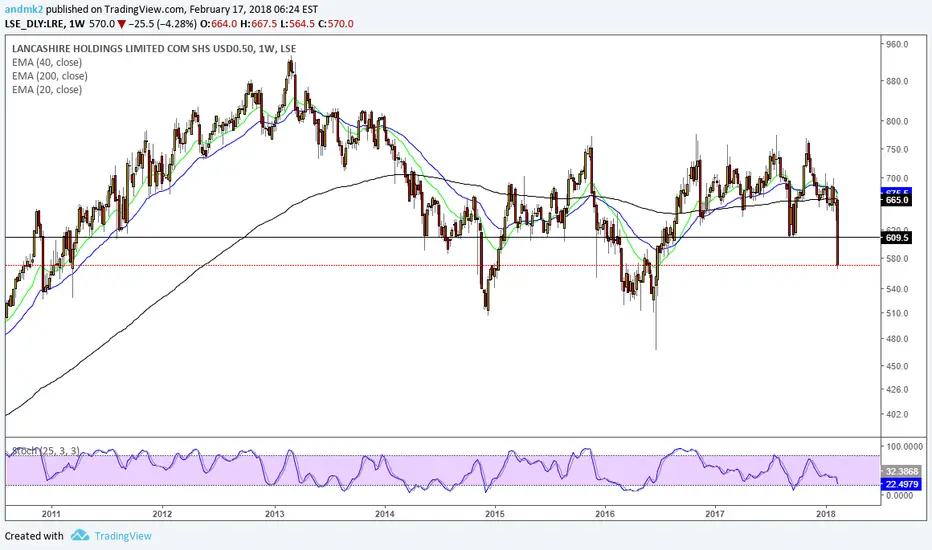Click the 32.3868 stochastic value tag
Screen dimensions: 932x550
(901, 471)
